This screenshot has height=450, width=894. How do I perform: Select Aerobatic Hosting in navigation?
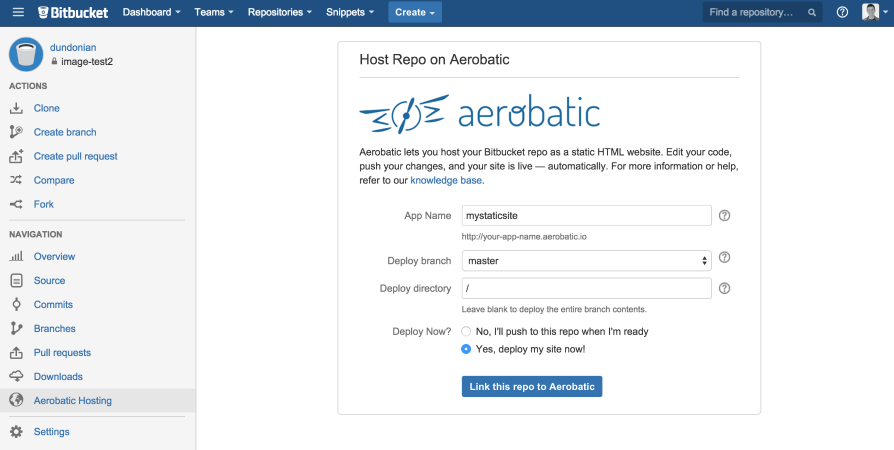[72, 400]
